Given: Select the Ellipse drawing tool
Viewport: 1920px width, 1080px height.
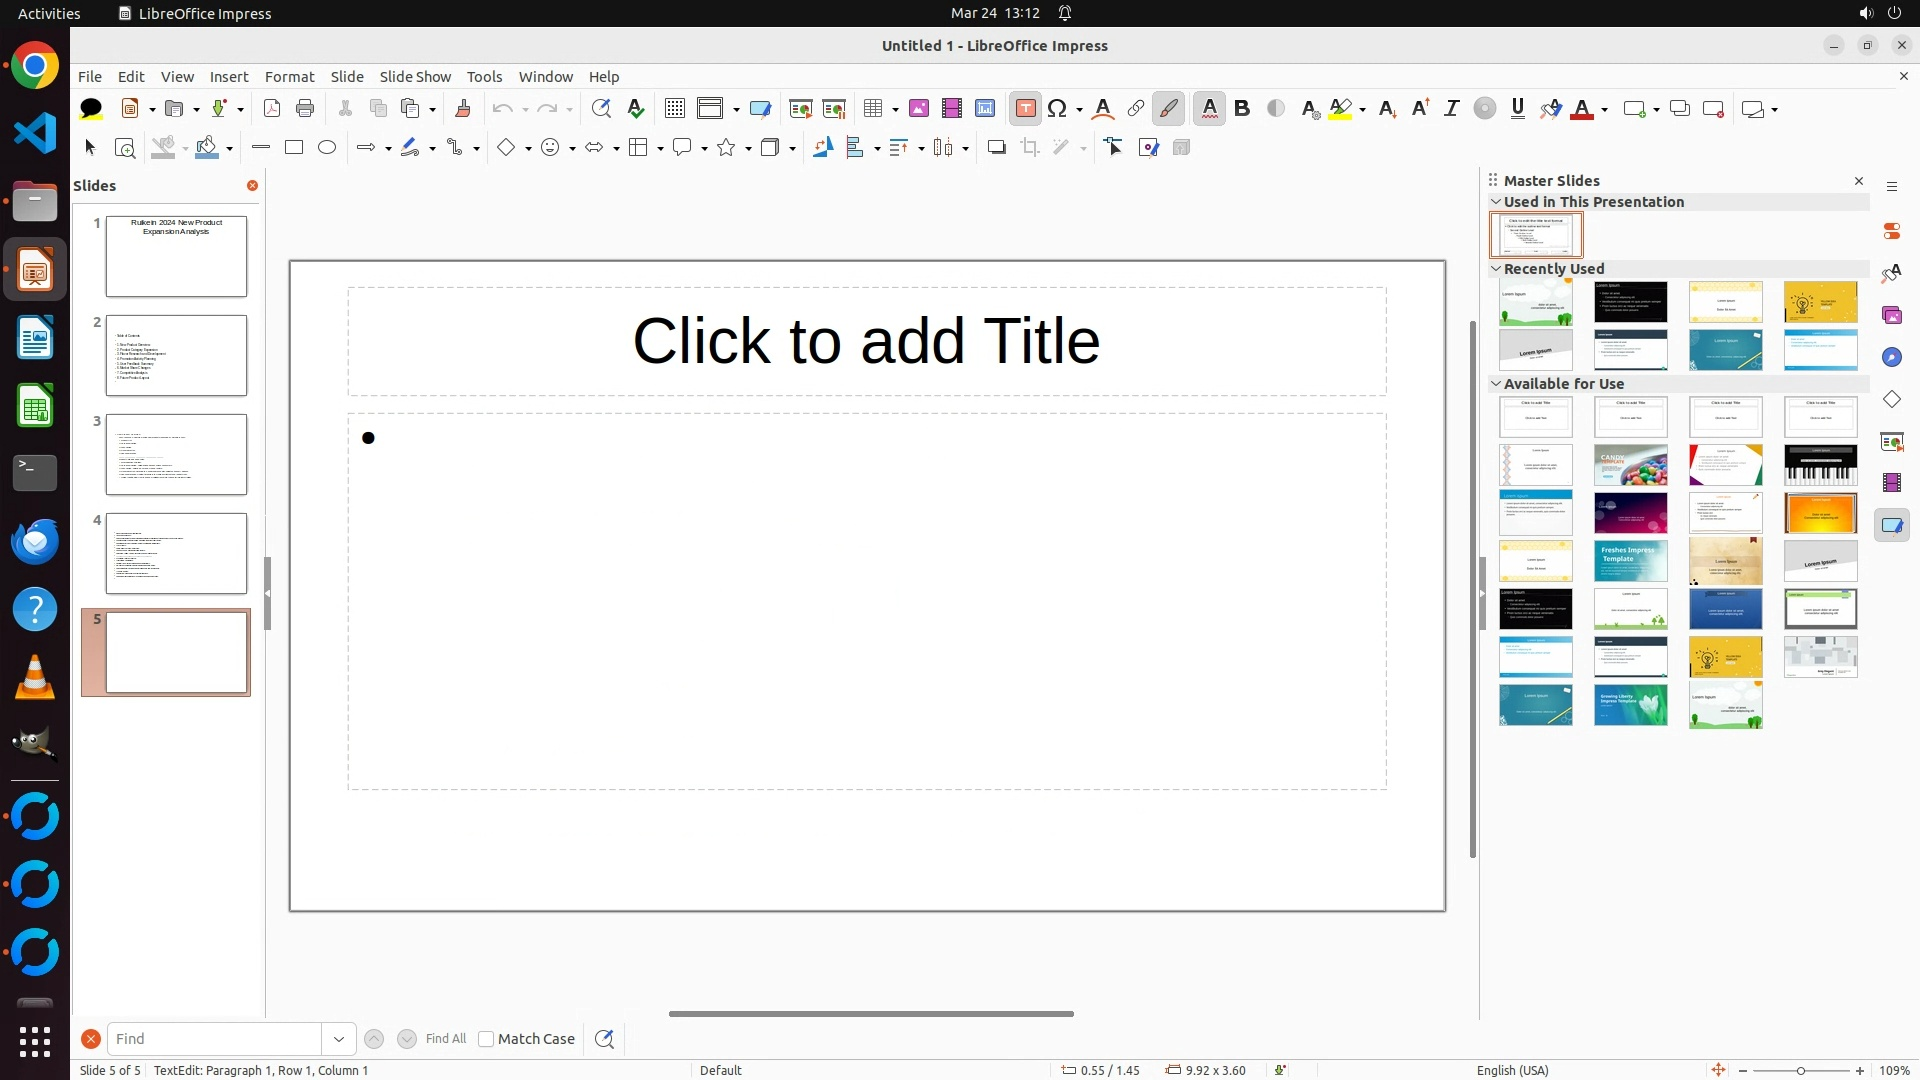Looking at the screenshot, I should click(327, 148).
